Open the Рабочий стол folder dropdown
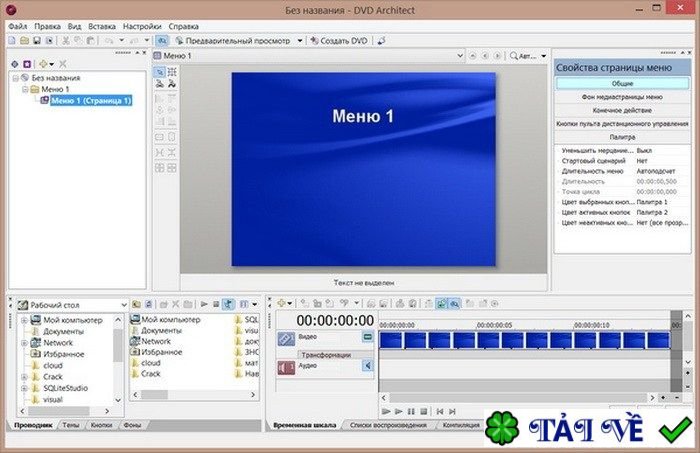The width and height of the screenshot is (700, 453). tap(124, 305)
